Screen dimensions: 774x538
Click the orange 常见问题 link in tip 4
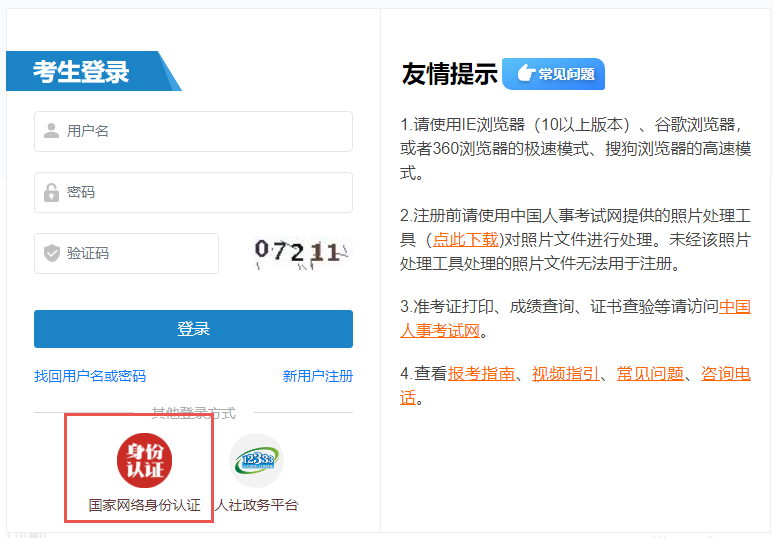pos(650,373)
